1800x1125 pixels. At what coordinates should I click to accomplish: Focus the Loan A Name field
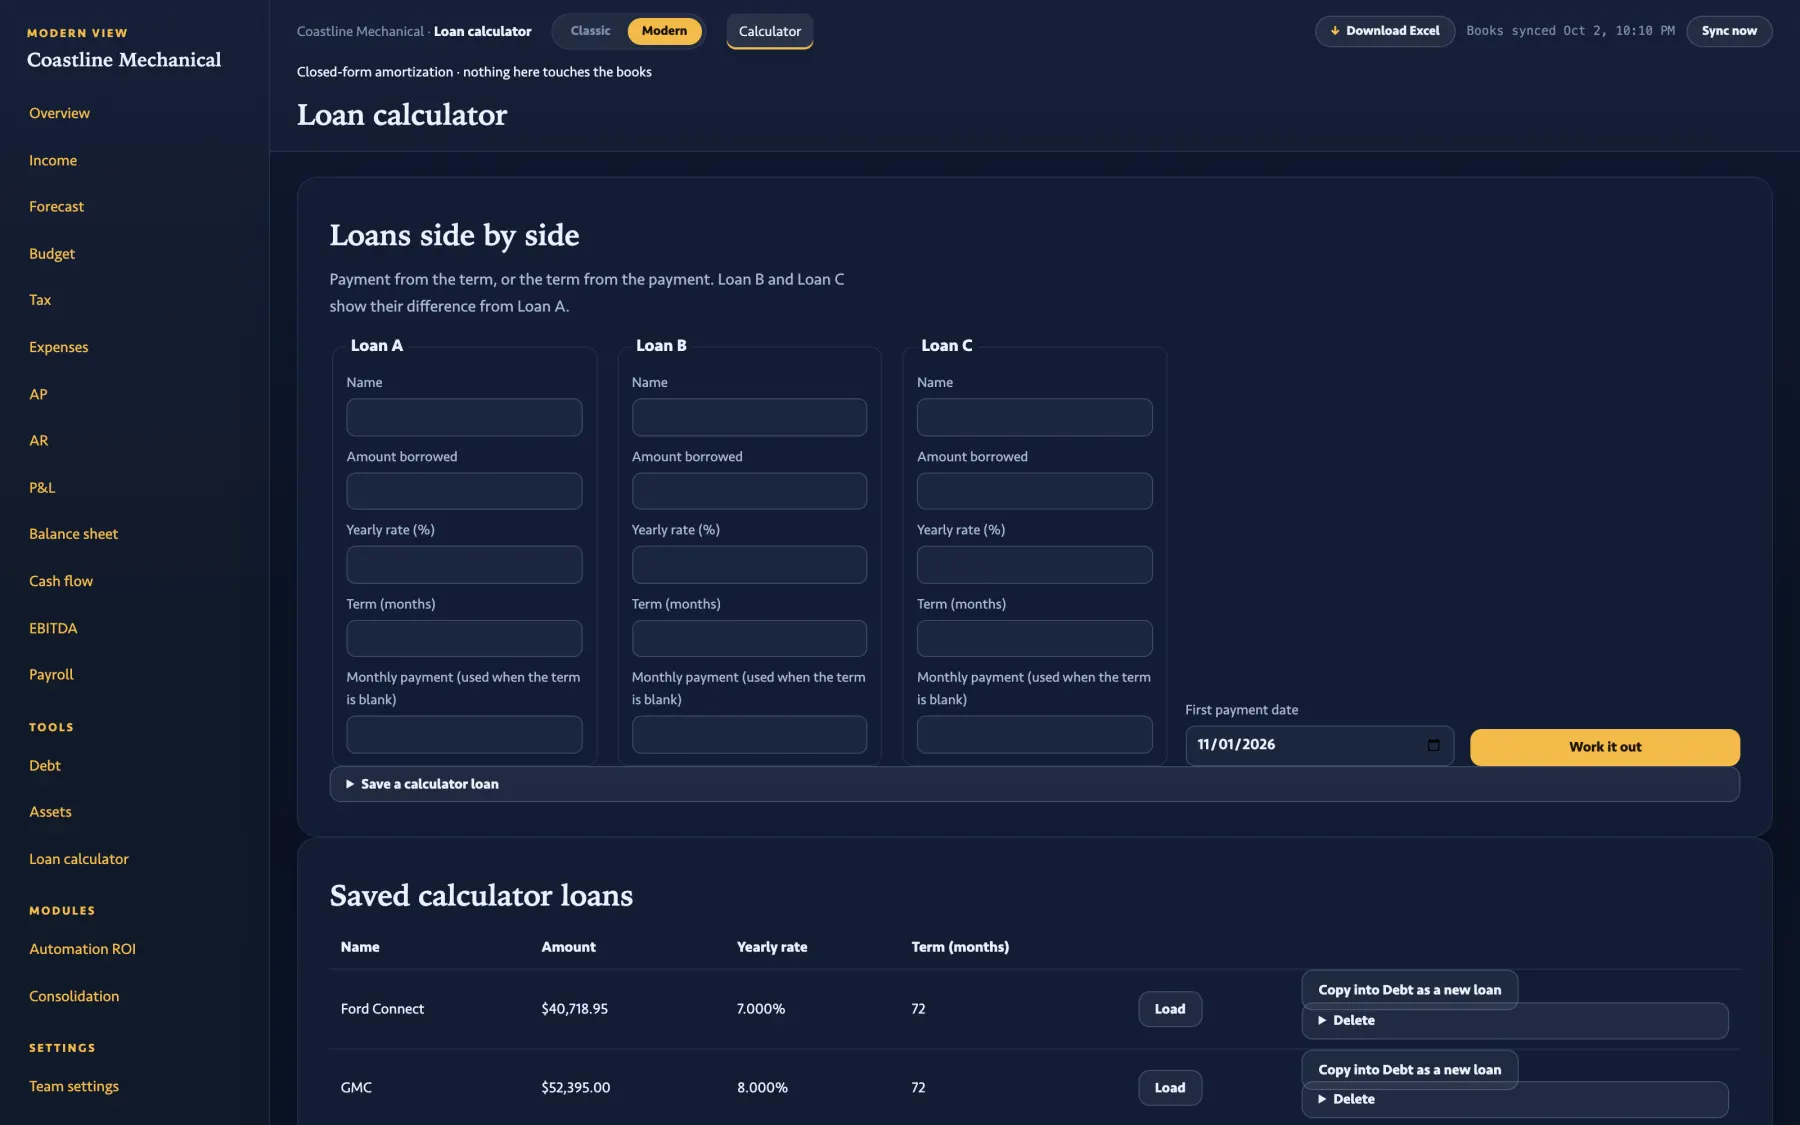464,418
